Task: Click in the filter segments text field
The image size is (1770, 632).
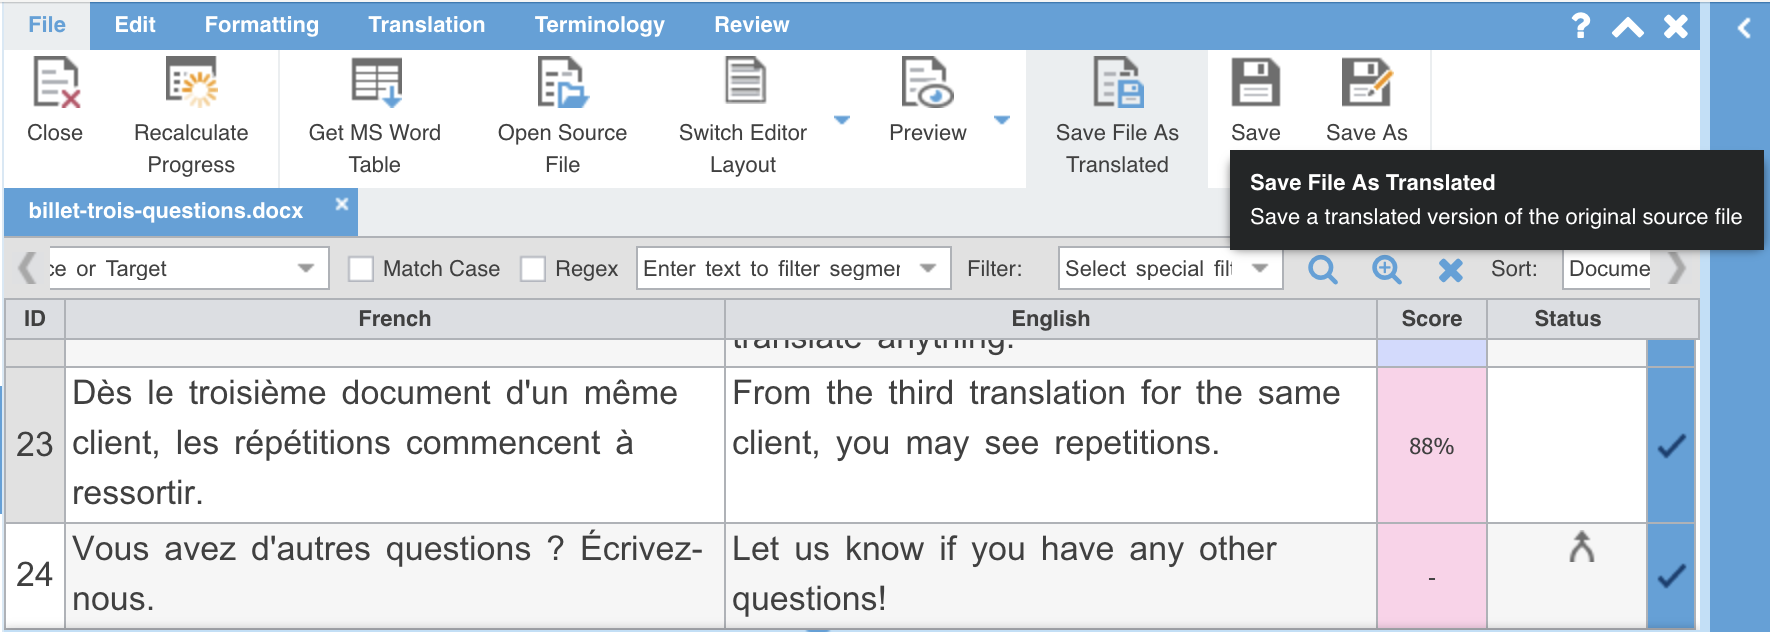Action: click(x=772, y=268)
